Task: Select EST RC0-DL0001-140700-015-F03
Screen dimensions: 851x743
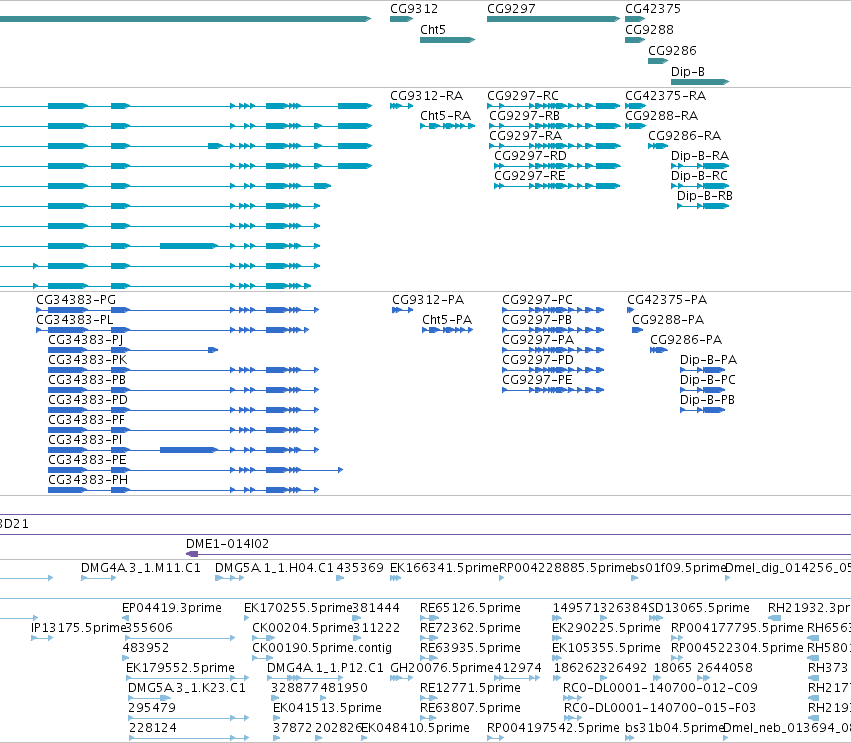Action: coord(660,708)
